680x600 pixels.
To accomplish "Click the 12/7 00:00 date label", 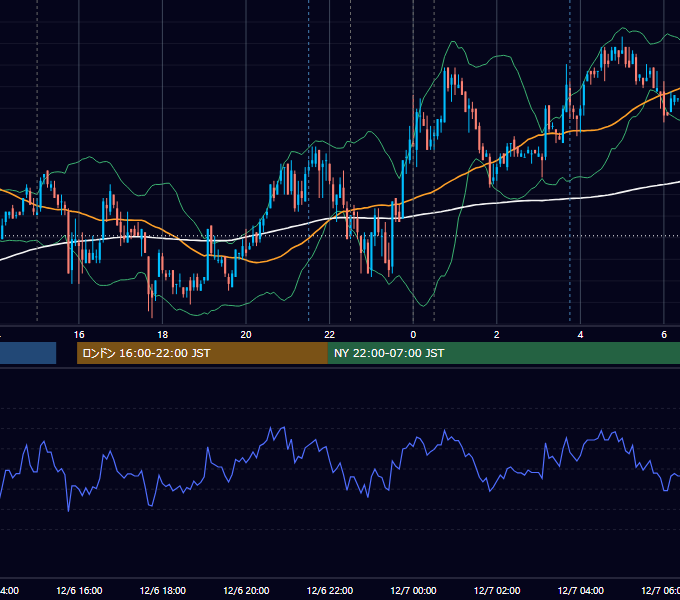I will tap(413, 590).
